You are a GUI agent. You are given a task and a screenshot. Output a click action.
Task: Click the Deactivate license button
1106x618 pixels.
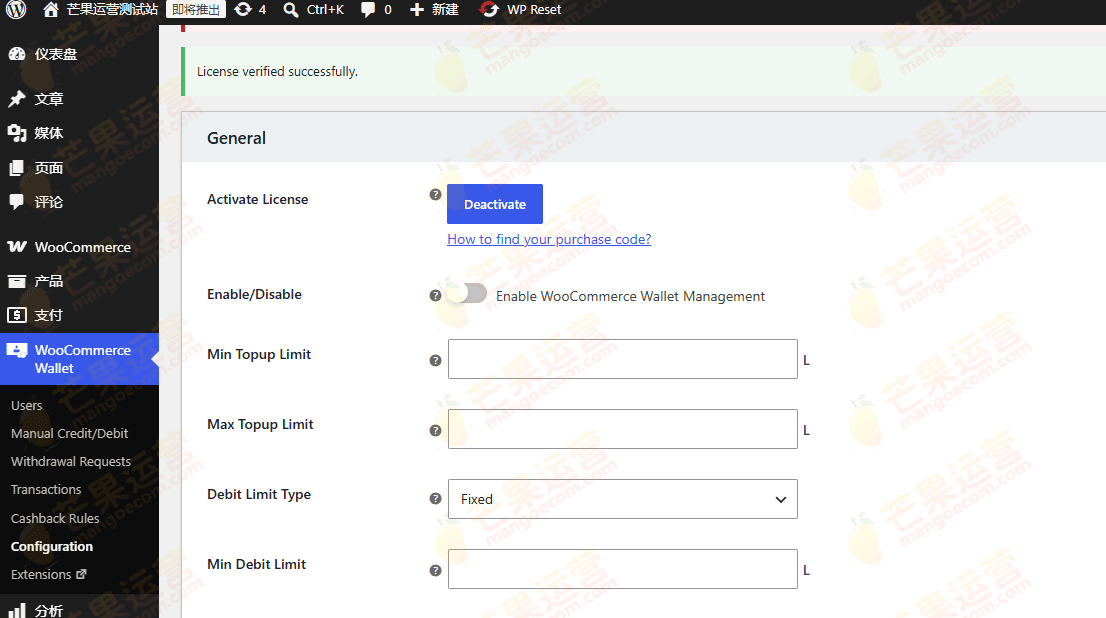[x=495, y=204]
